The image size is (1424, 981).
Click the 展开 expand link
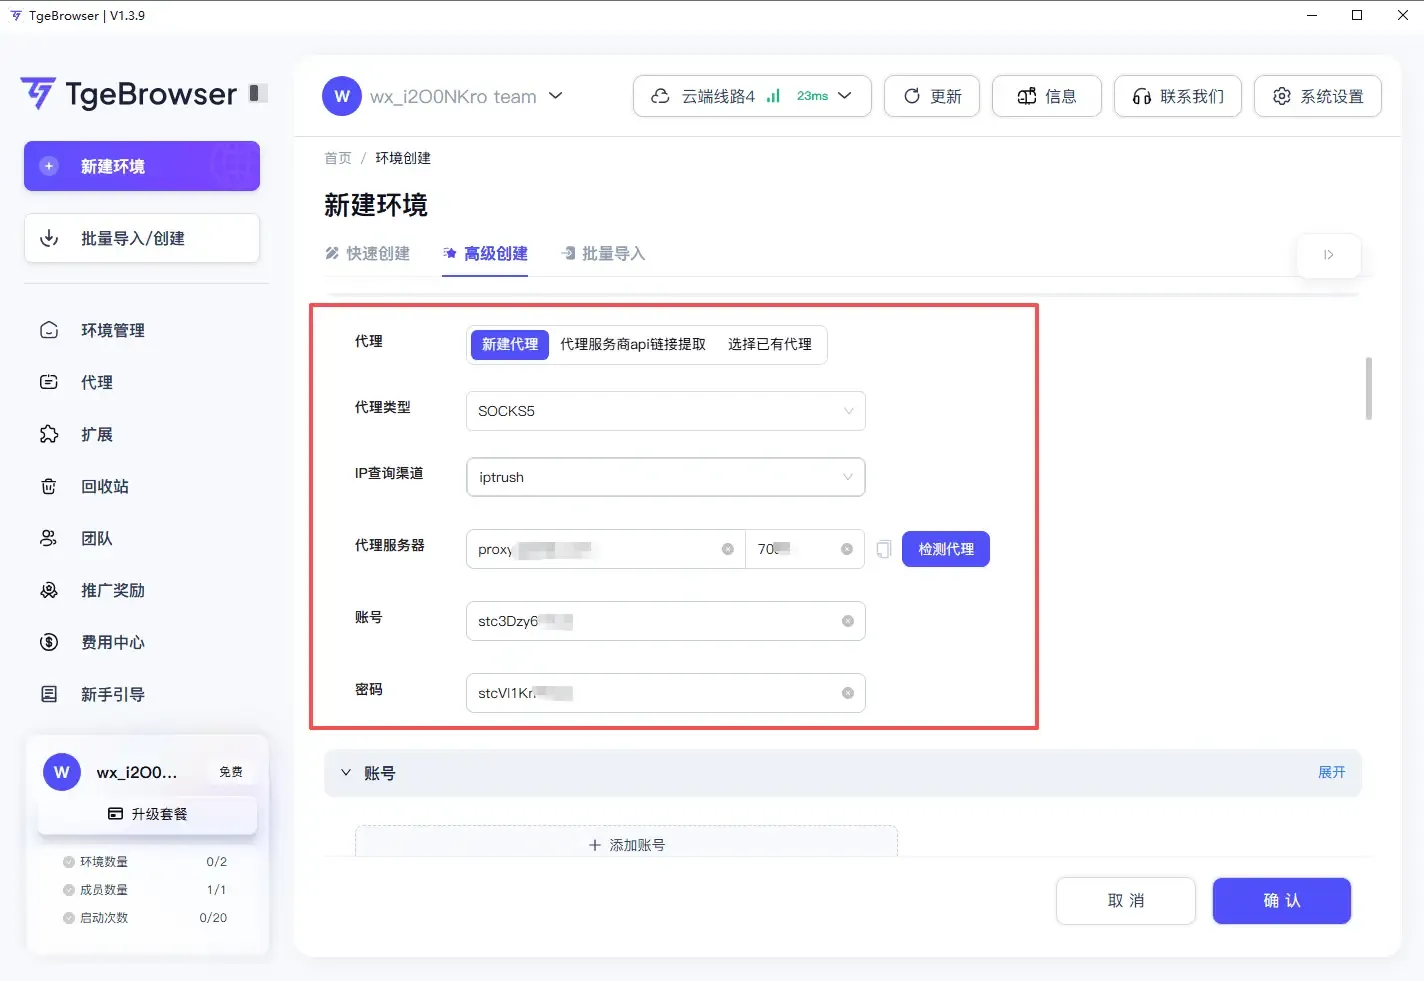(x=1332, y=772)
